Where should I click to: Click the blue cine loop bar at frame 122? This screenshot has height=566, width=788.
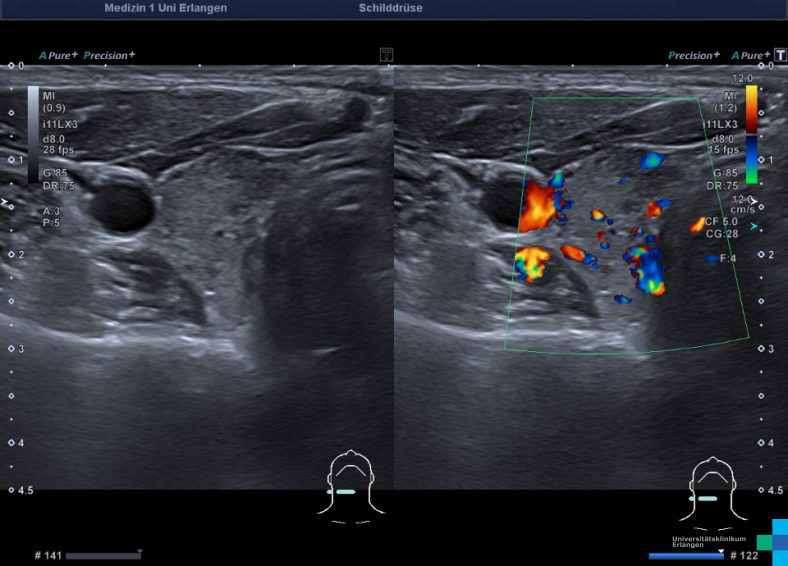point(685,555)
